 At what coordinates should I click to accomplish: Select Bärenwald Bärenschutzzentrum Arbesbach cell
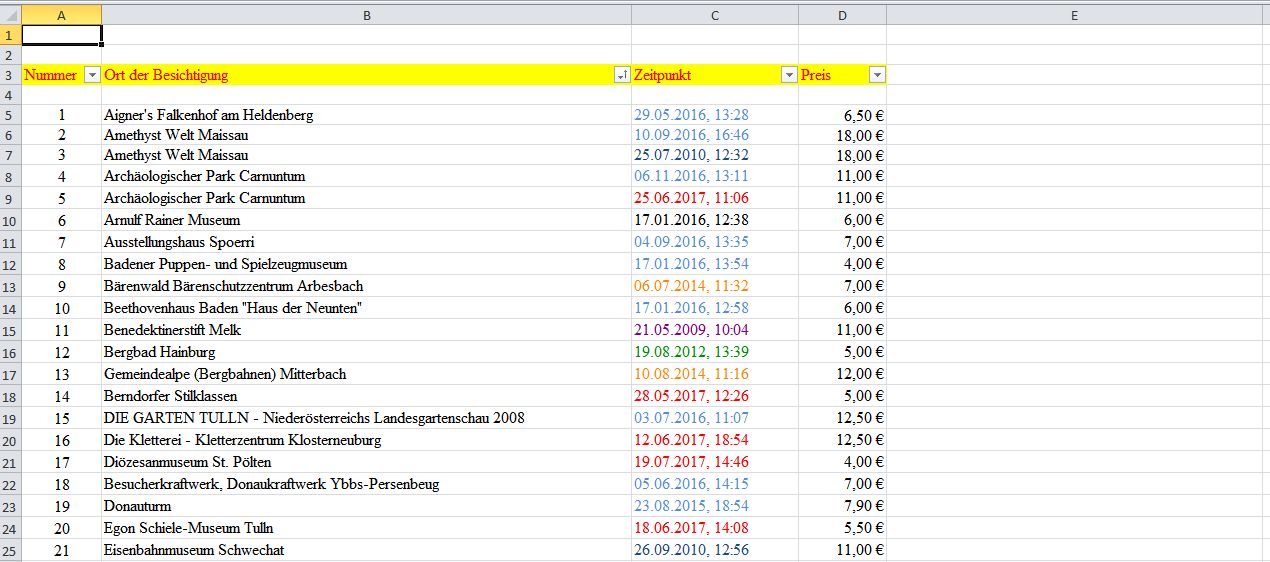366,286
